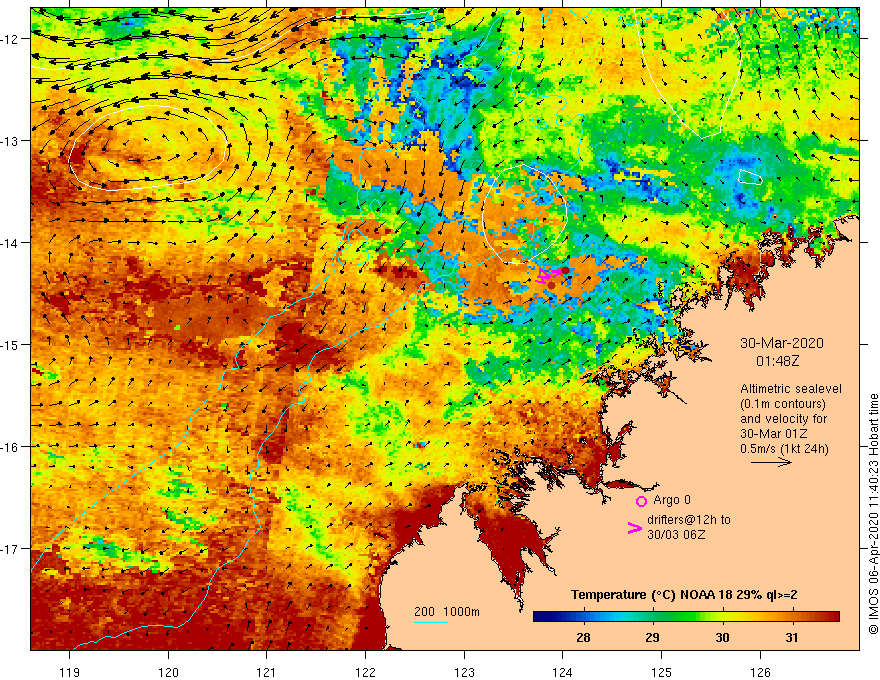The height and width of the screenshot is (680, 880).
Task: Click the temperature color bar at 30
Action: pyautogui.click(x=722, y=617)
